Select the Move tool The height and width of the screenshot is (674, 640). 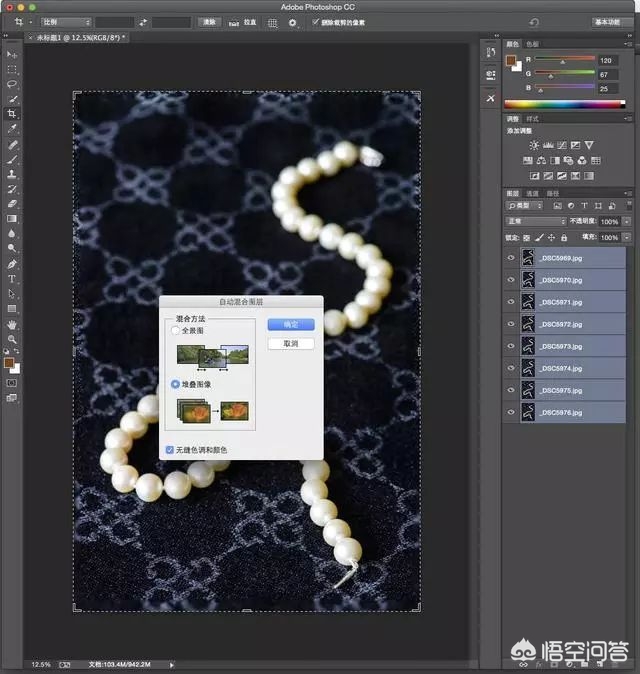(12, 54)
